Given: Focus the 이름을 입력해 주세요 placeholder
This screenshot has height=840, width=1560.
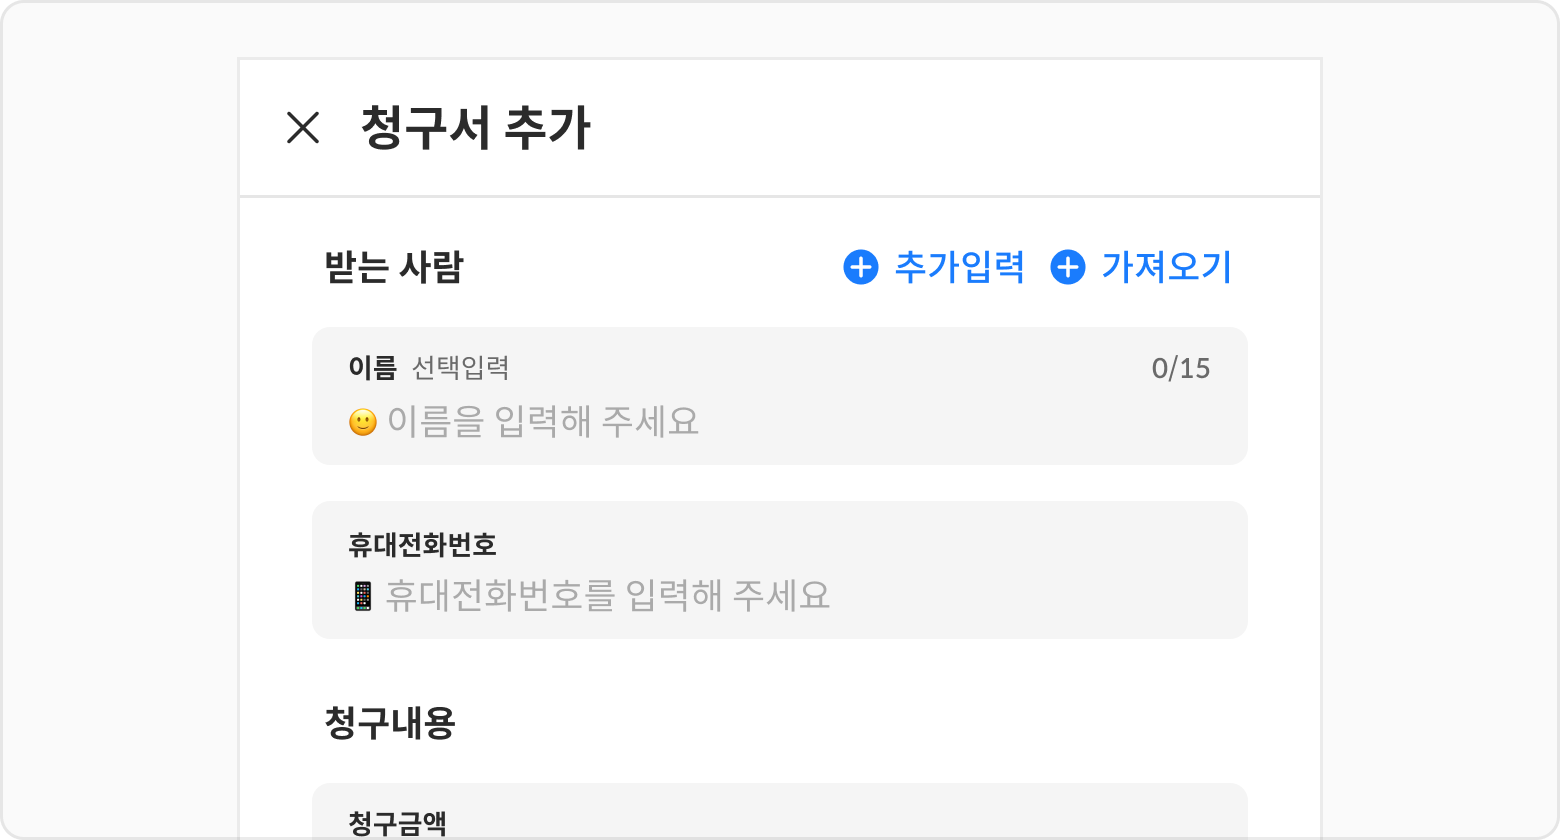Looking at the screenshot, I should pyautogui.click(x=543, y=422).
